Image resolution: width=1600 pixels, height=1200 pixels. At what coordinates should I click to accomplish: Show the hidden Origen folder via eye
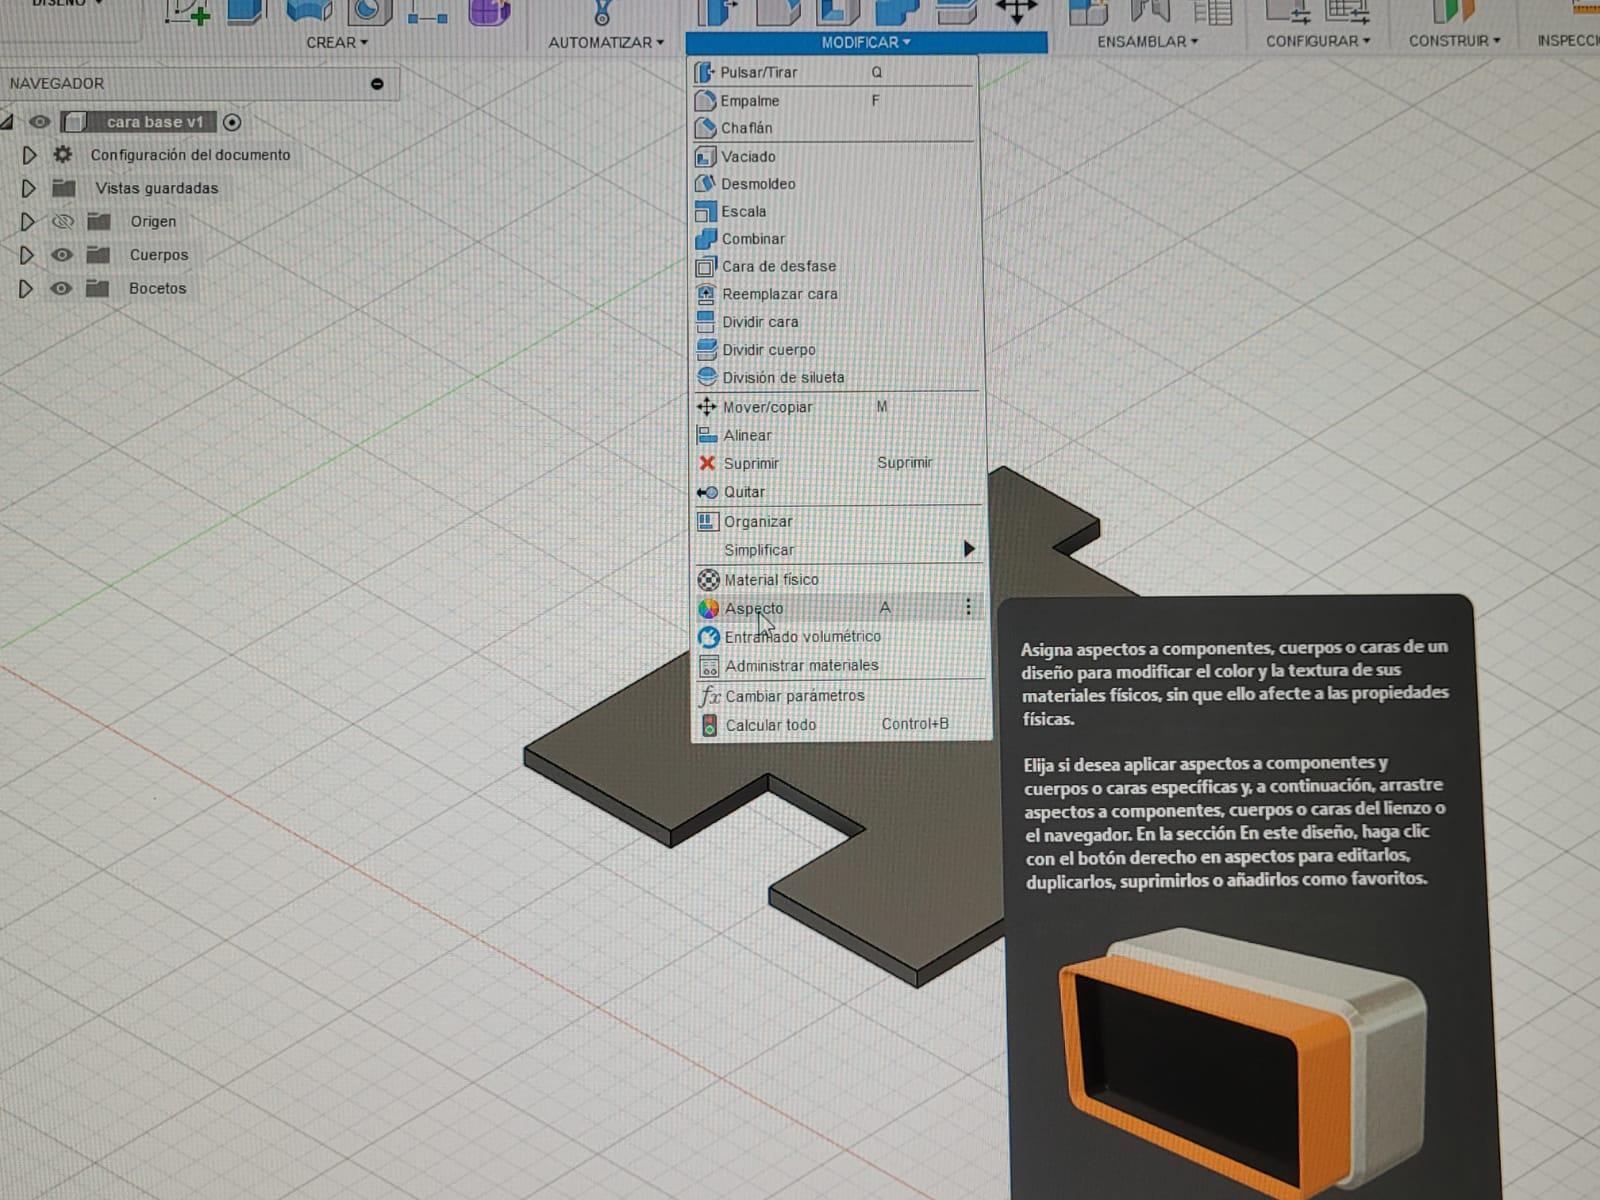pyautogui.click(x=62, y=221)
